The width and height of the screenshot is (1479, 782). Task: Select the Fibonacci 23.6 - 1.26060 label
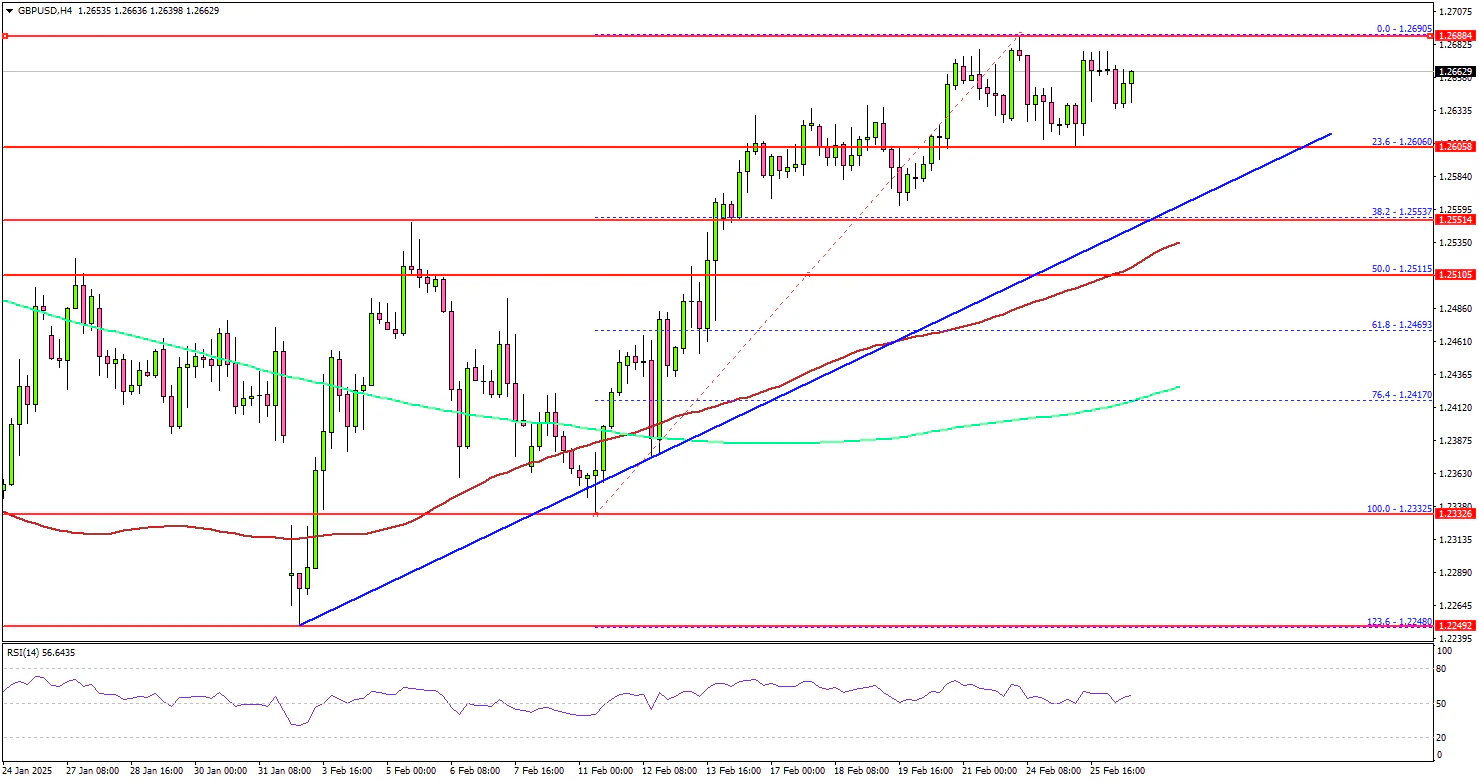point(1405,141)
